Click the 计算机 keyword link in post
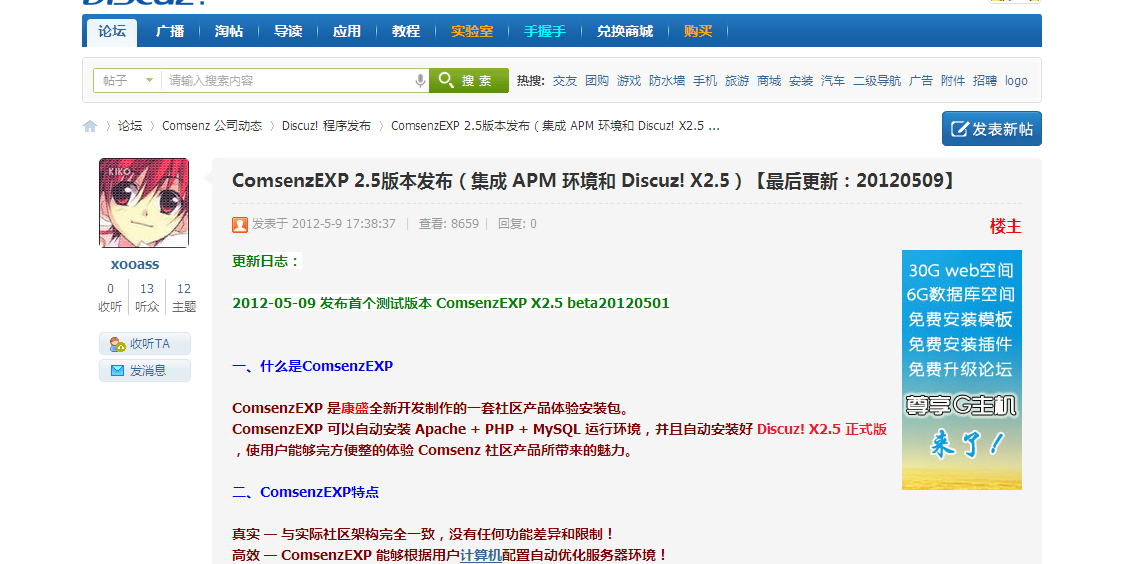 (x=481, y=555)
